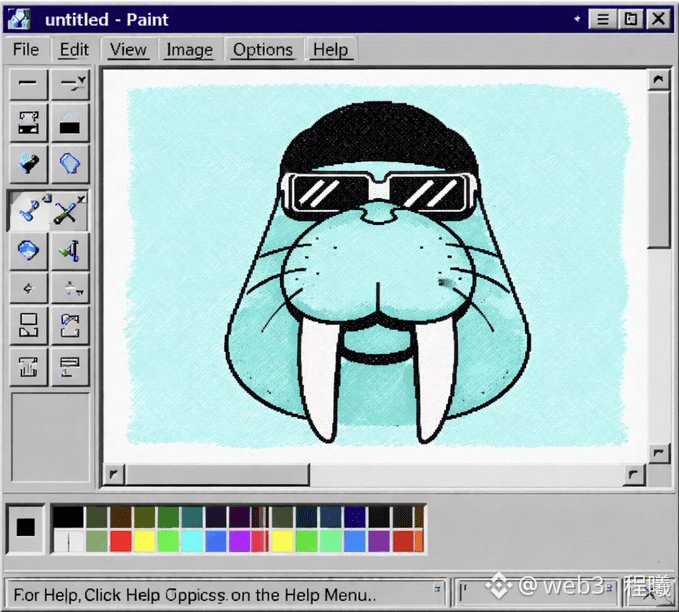Open the Help menu
679x612 pixels.
[x=330, y=49]
